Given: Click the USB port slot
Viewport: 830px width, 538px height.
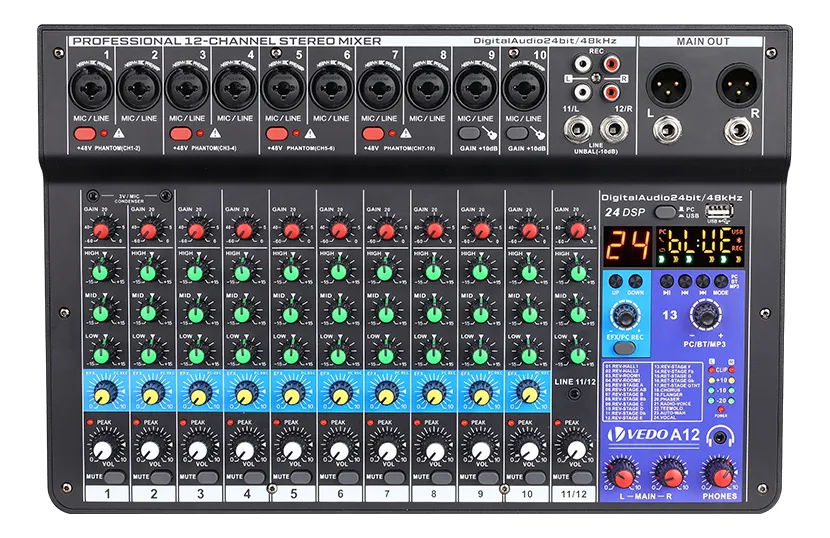Looking at the screenshot, I should pyautogui.click(x=713, y=212).
